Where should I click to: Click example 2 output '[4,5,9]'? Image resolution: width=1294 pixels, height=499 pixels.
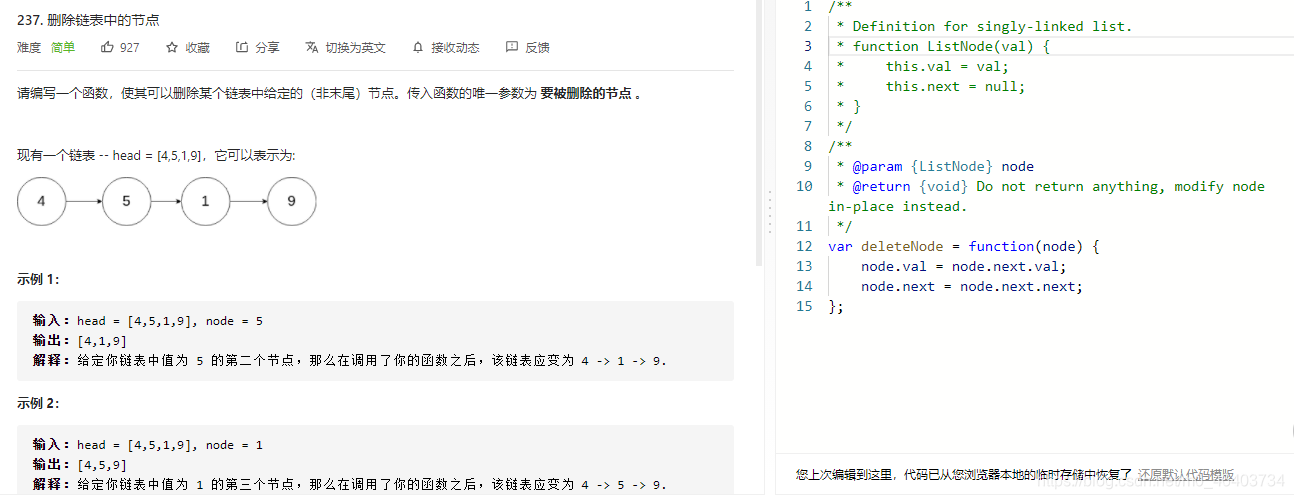coord(101,464)
